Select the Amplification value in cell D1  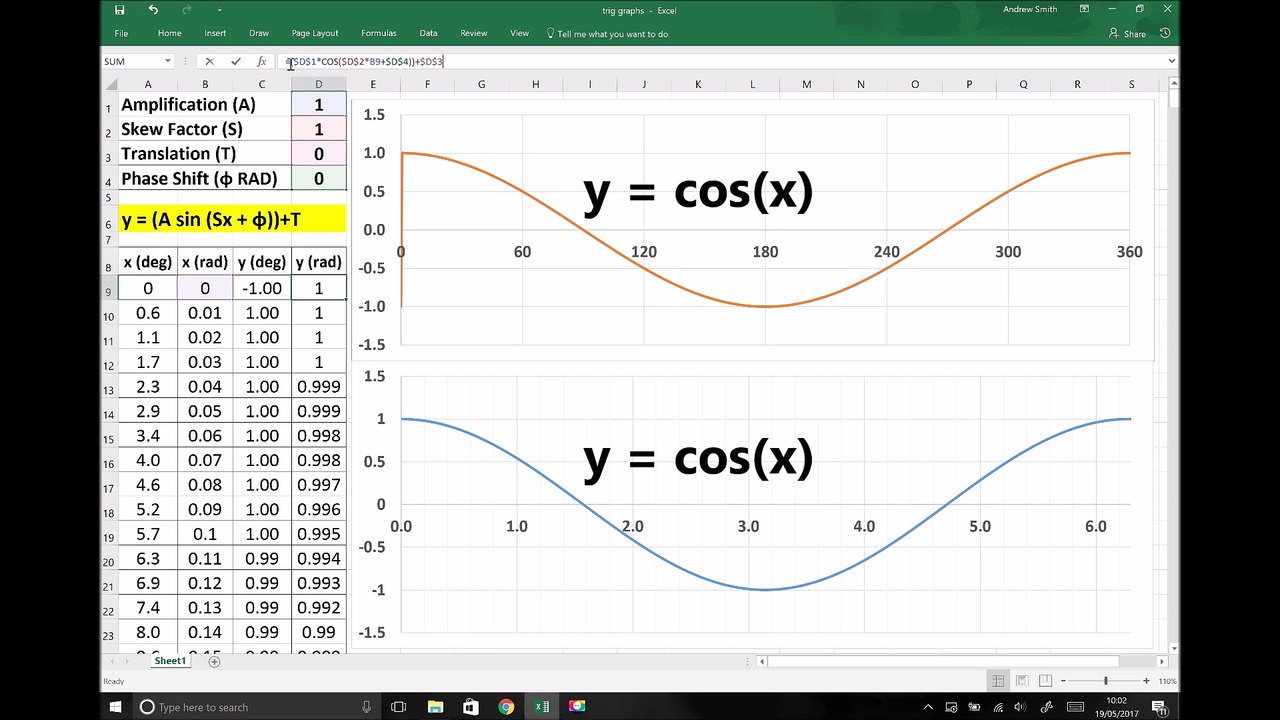coord(319,104)
